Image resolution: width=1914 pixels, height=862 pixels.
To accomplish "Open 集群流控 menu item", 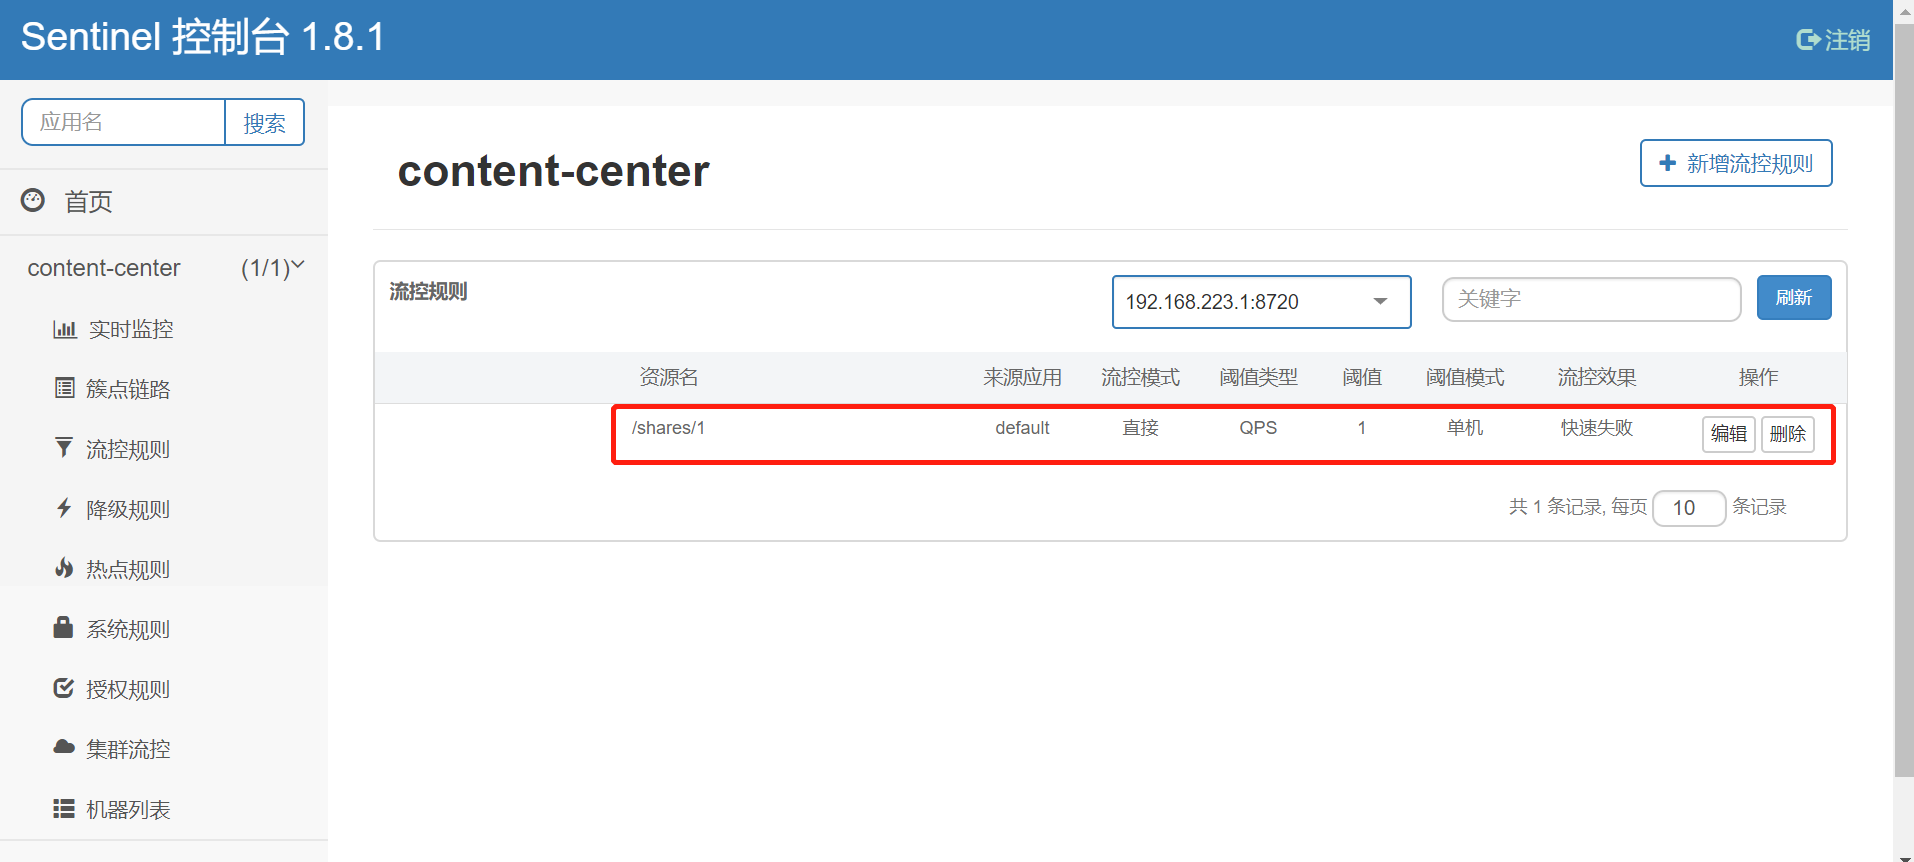I will 128,749.
